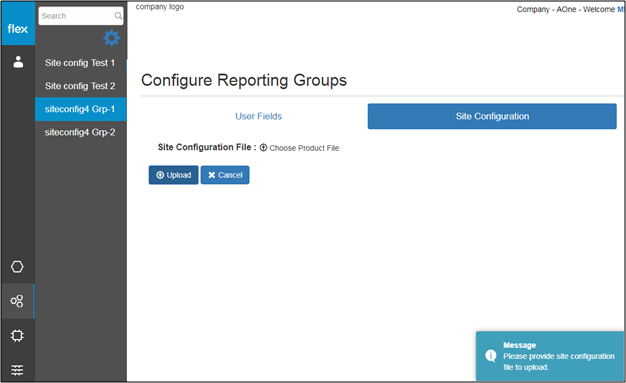Click the blue settings gear icon
The image size is (626, 383).
coord(111,38)
